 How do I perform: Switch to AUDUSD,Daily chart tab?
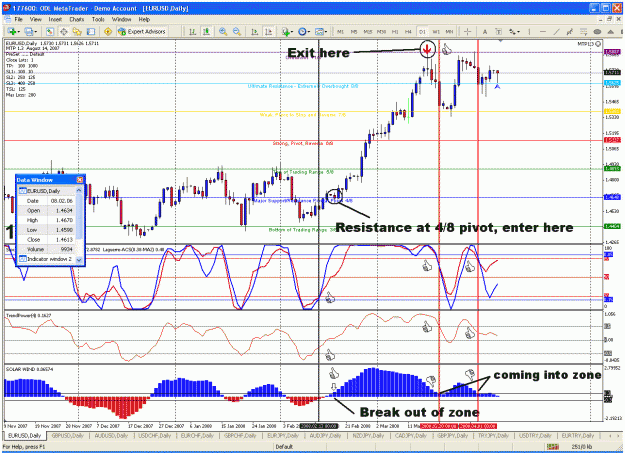point(111,436)
